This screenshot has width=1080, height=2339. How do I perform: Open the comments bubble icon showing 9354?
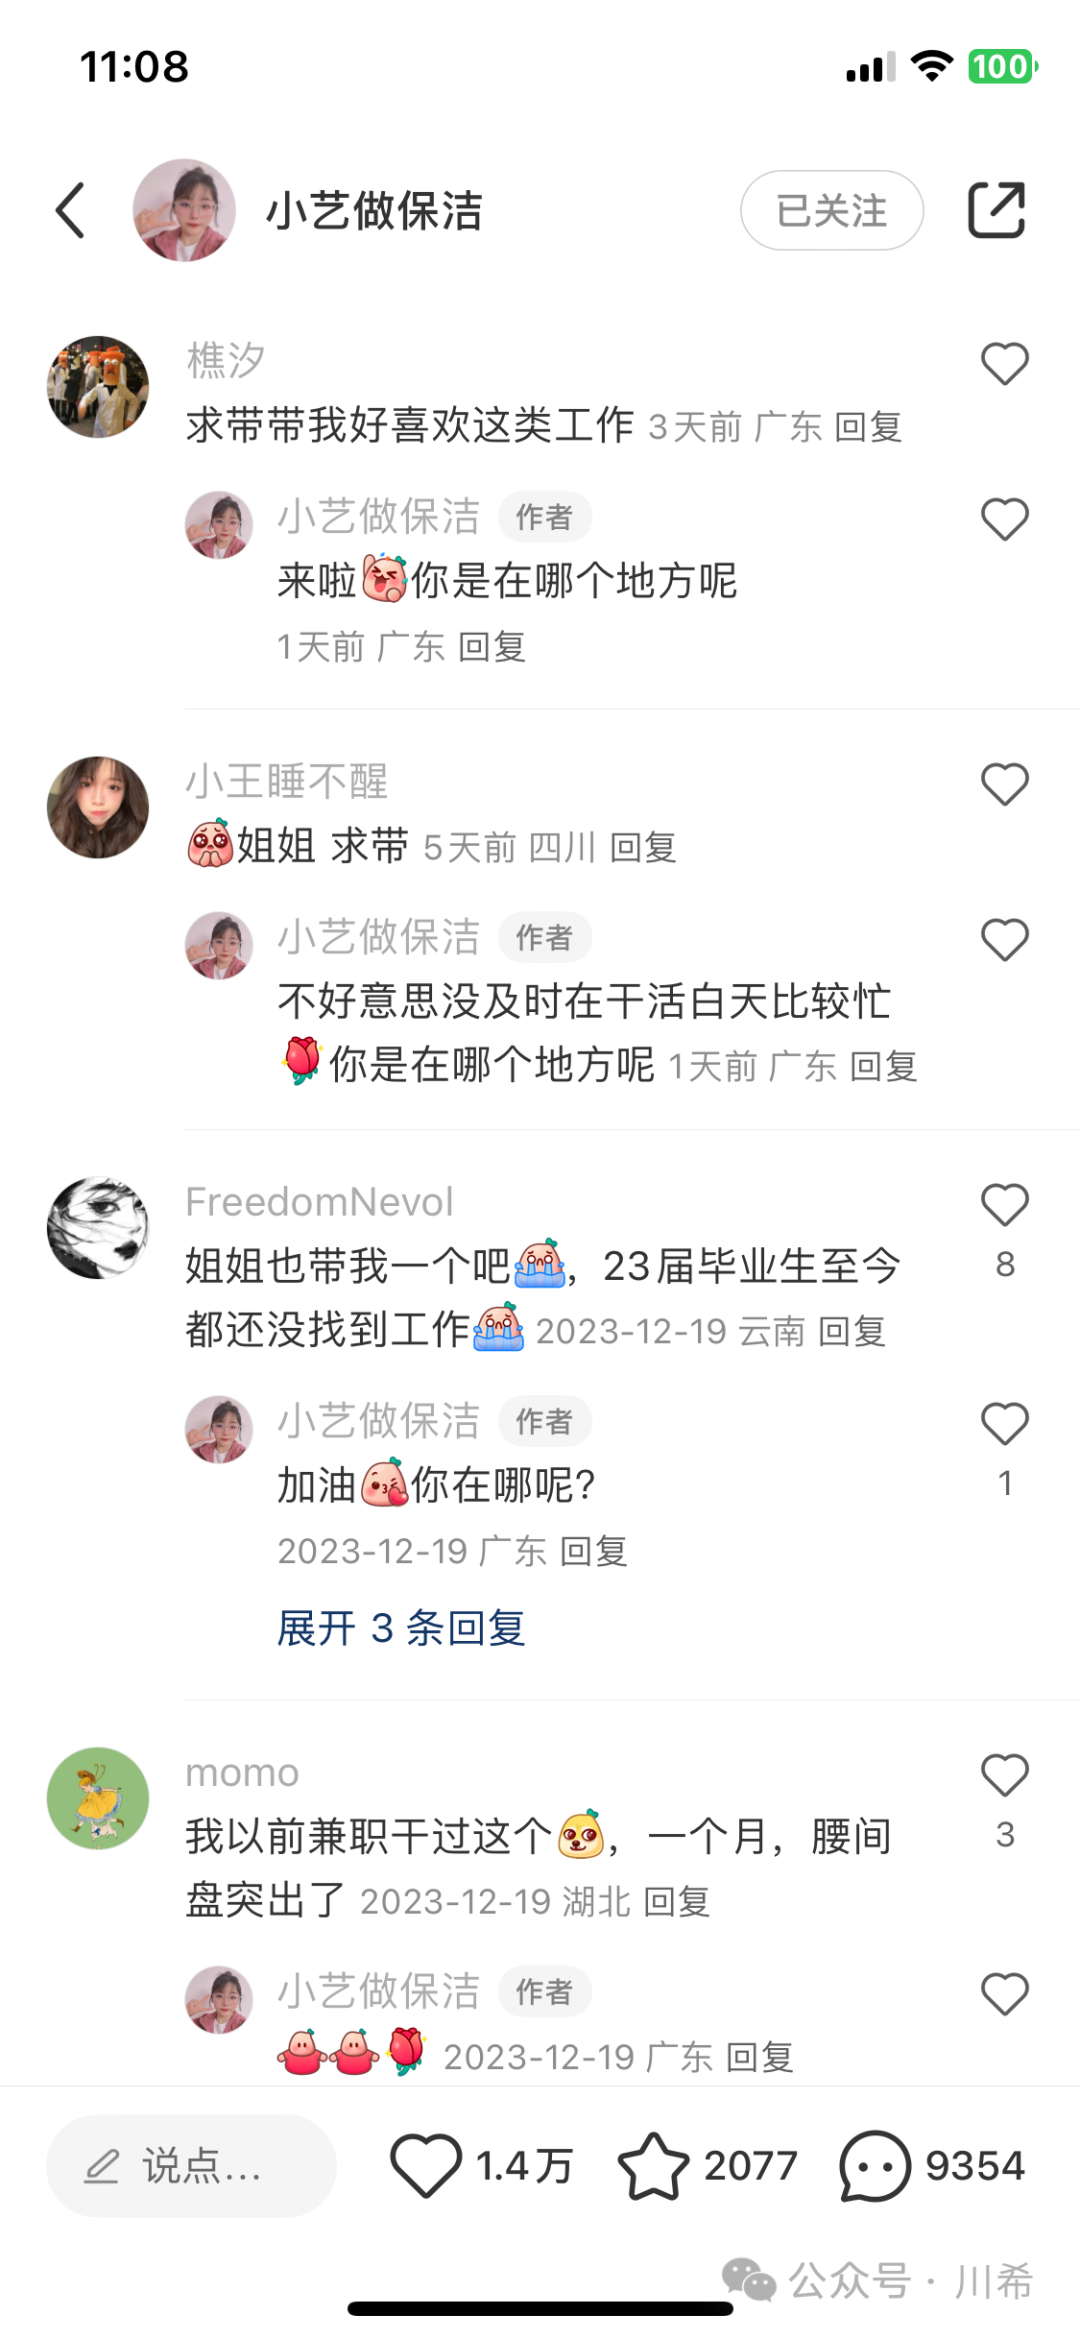click(x=875, y=2166)
